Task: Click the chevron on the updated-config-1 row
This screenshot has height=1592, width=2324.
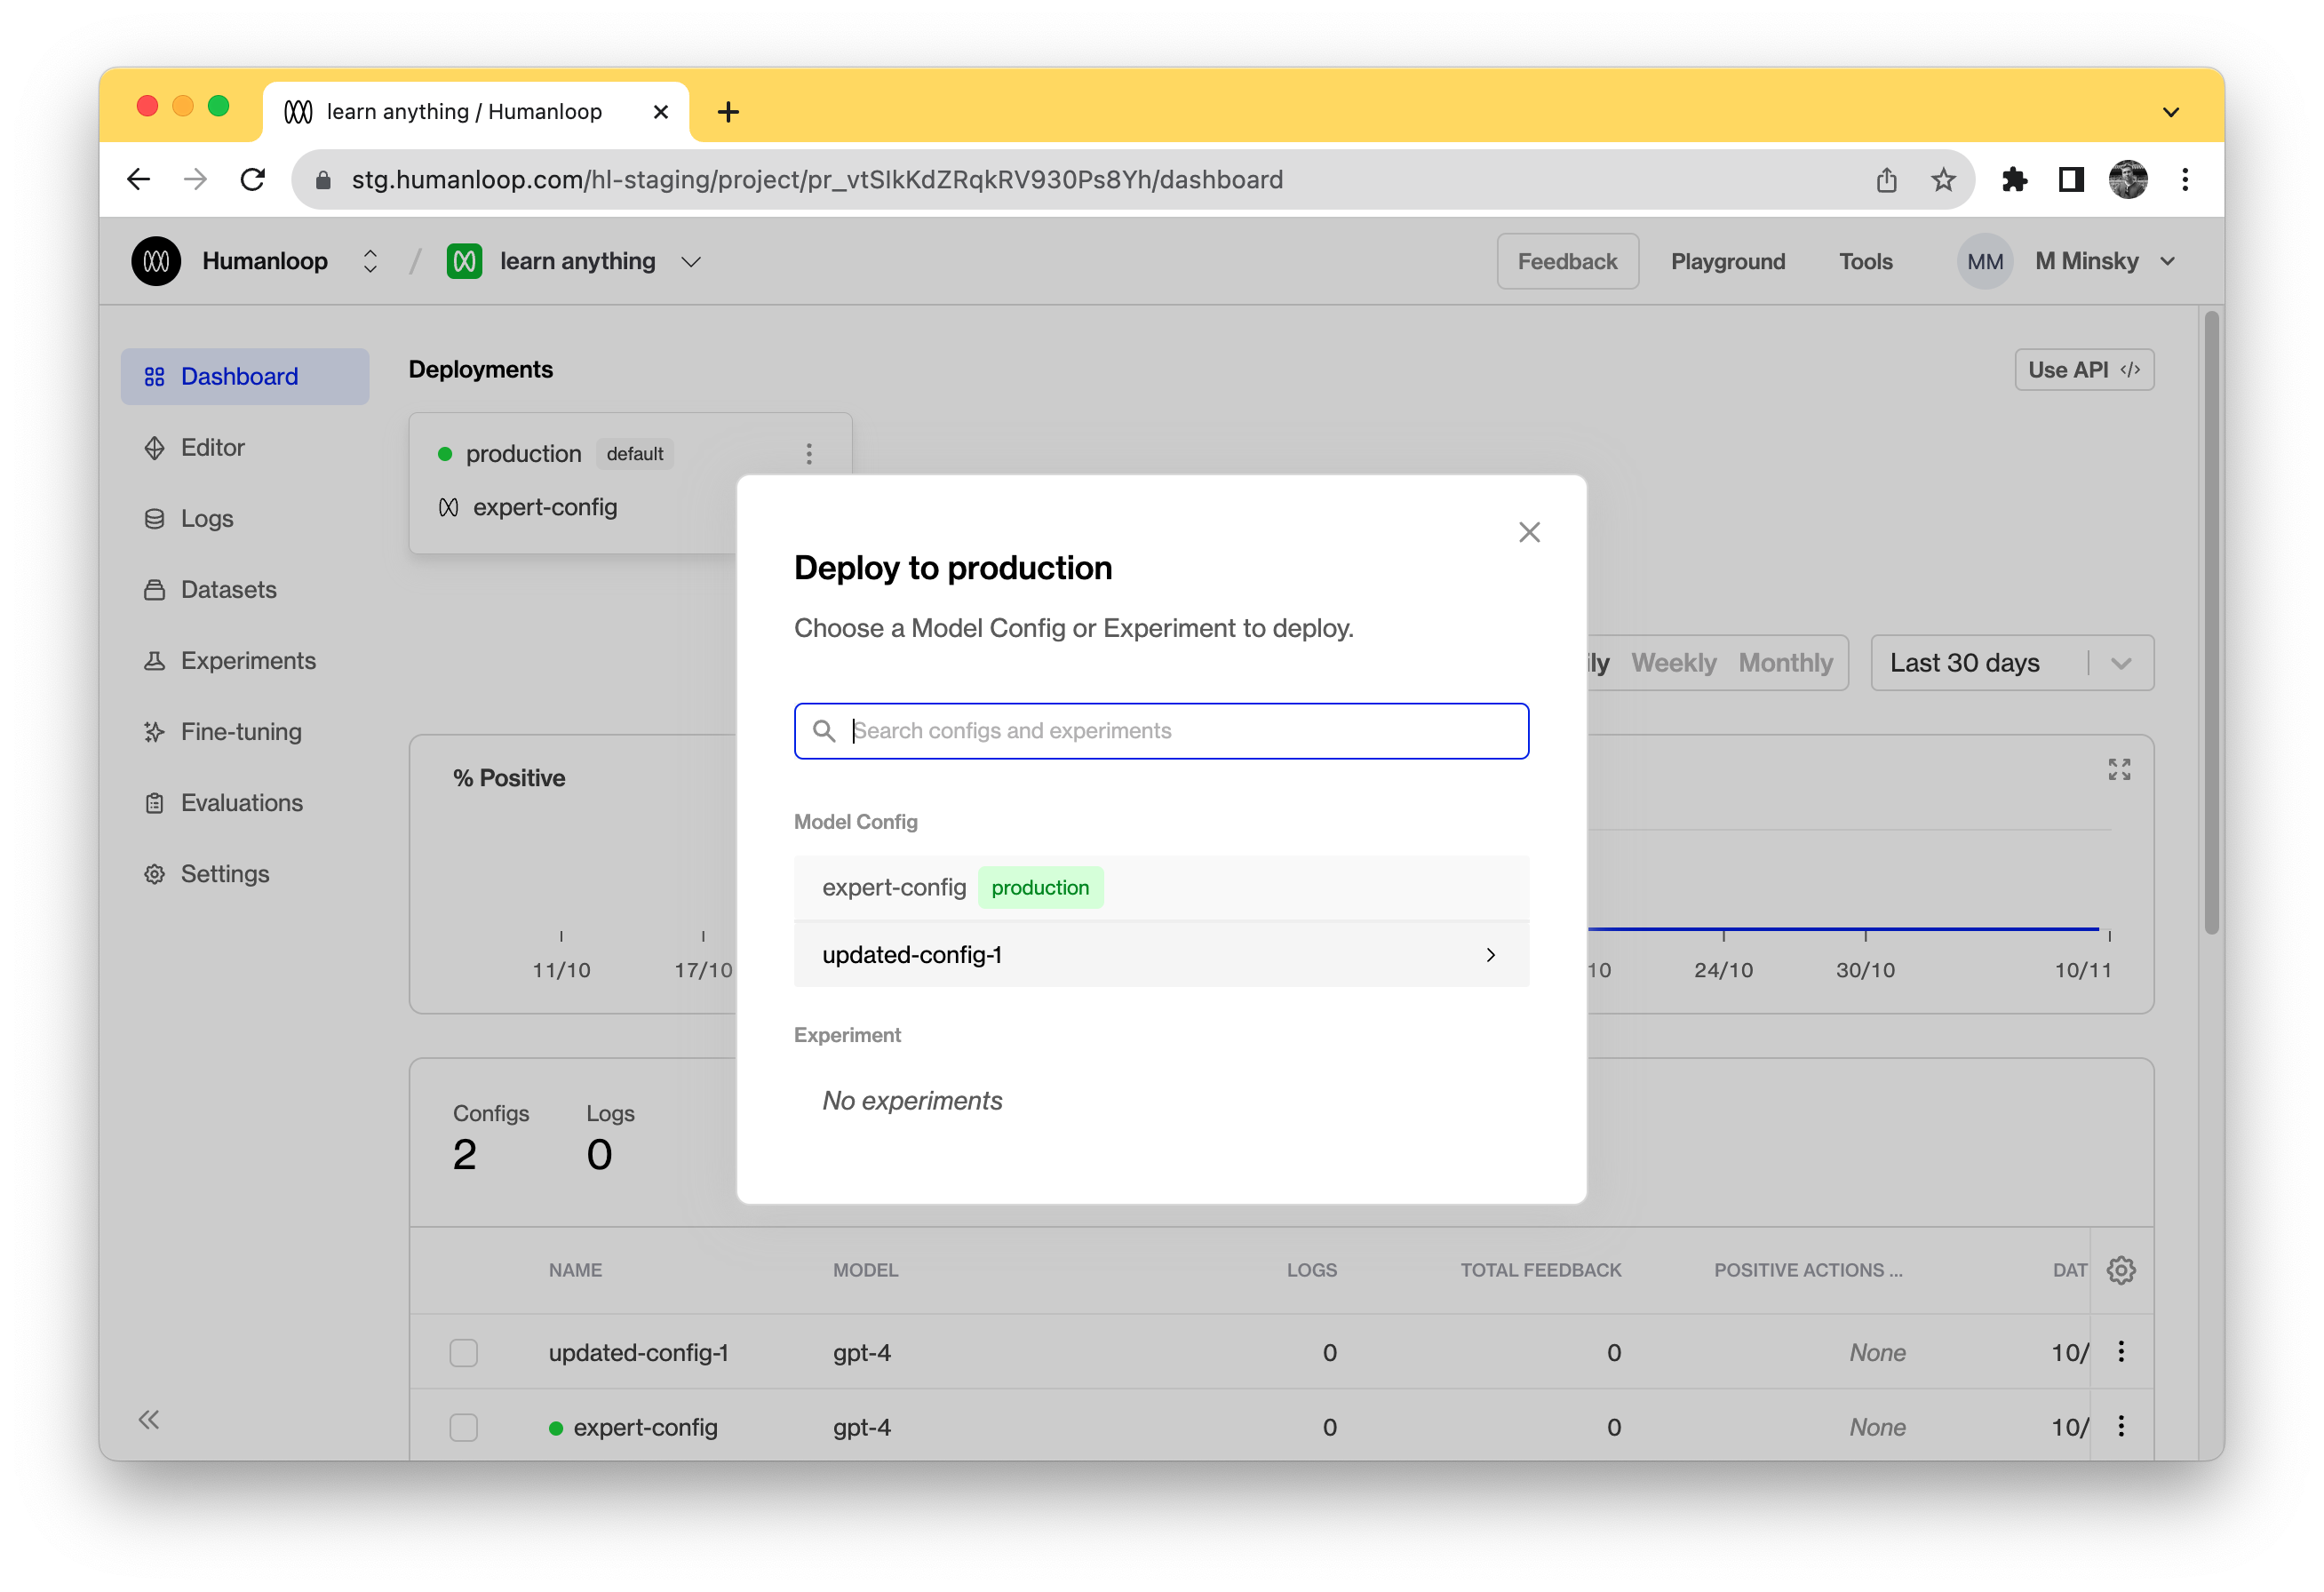Action: [x=1490, y=955]
